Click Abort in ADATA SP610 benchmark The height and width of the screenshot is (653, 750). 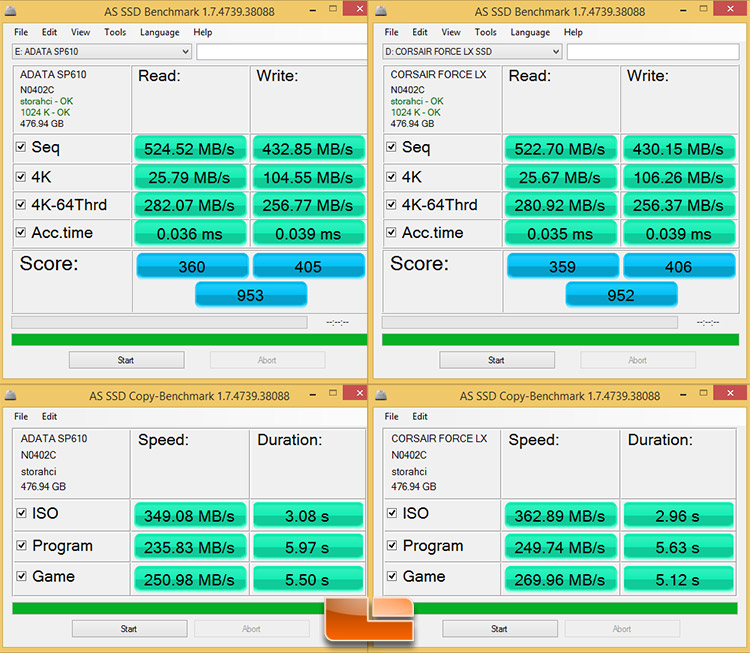[267, 360]
